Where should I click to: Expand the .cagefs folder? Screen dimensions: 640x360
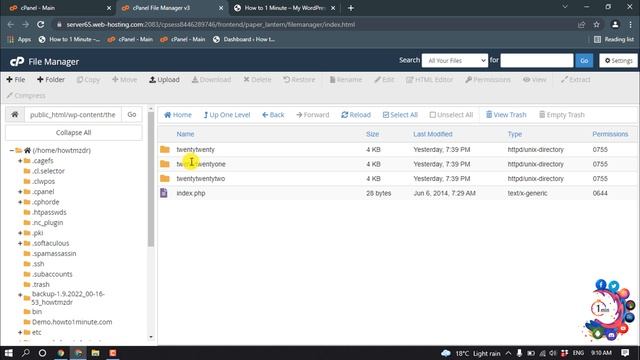click(20, 161)
